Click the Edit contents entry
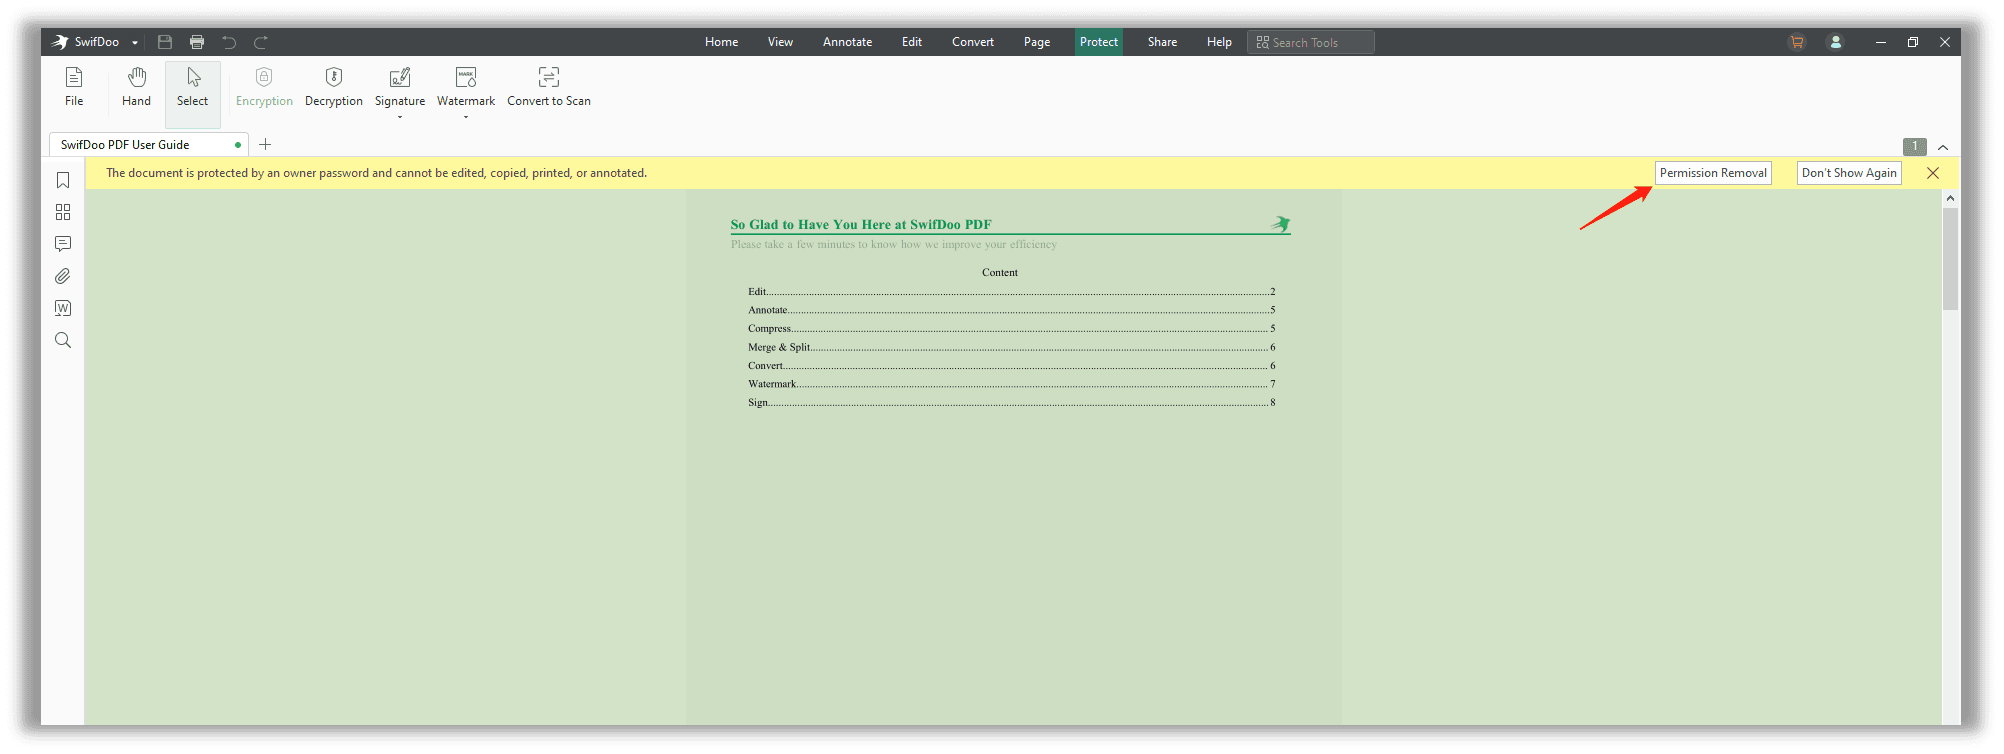2004x754 pixels. pos(1012,292)
